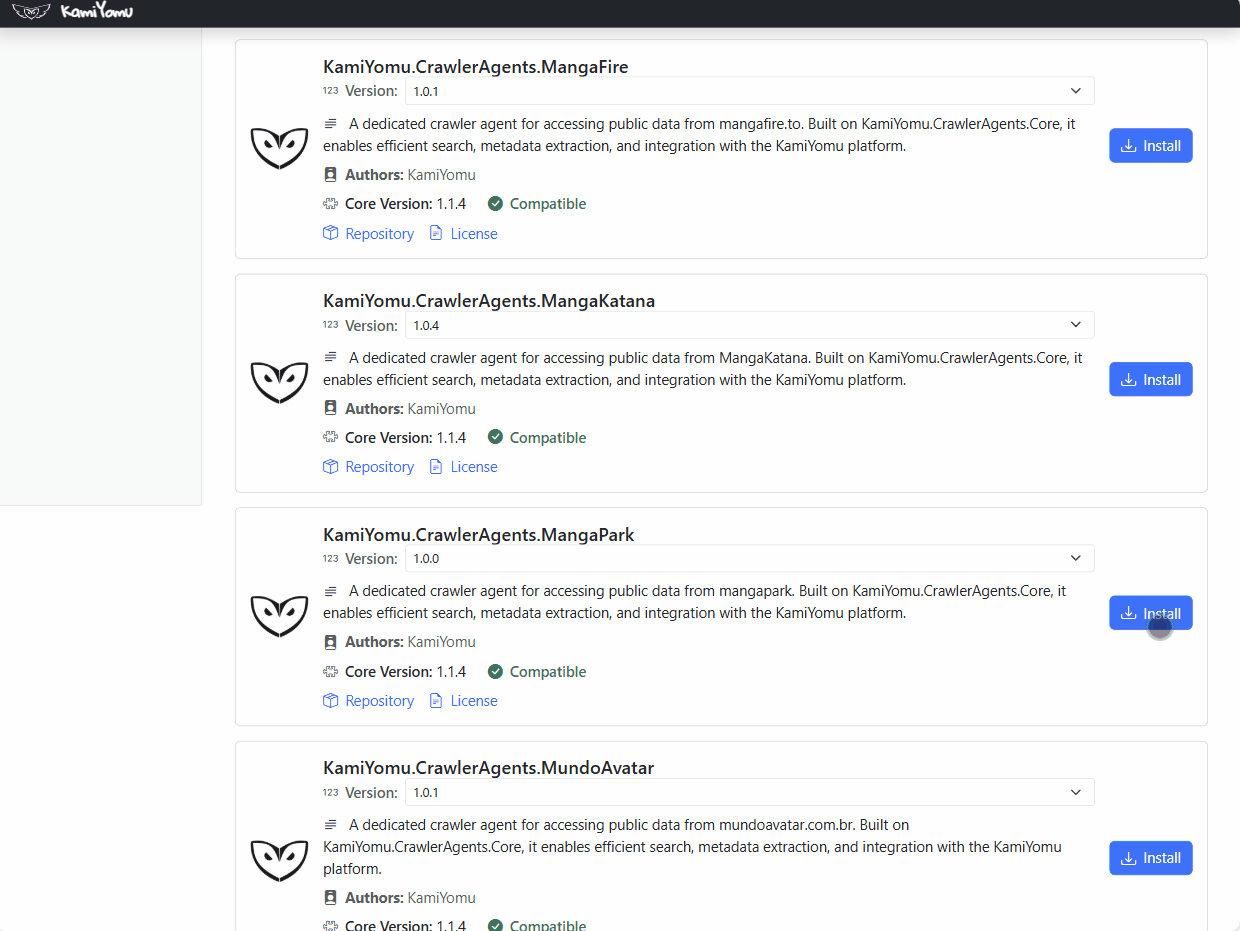
Task: Click the MangaFire crawler agent owl icon
Action: tap(279, 147)
